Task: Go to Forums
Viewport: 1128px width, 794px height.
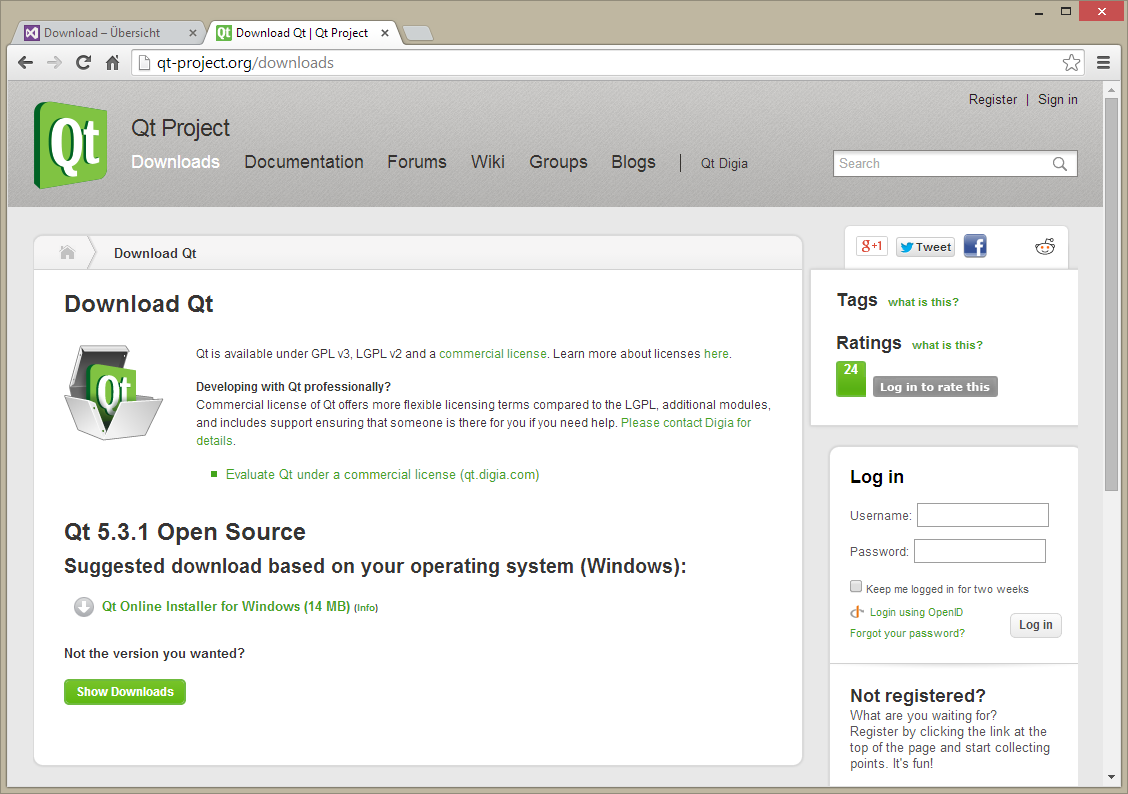Action: pos(417,162)
